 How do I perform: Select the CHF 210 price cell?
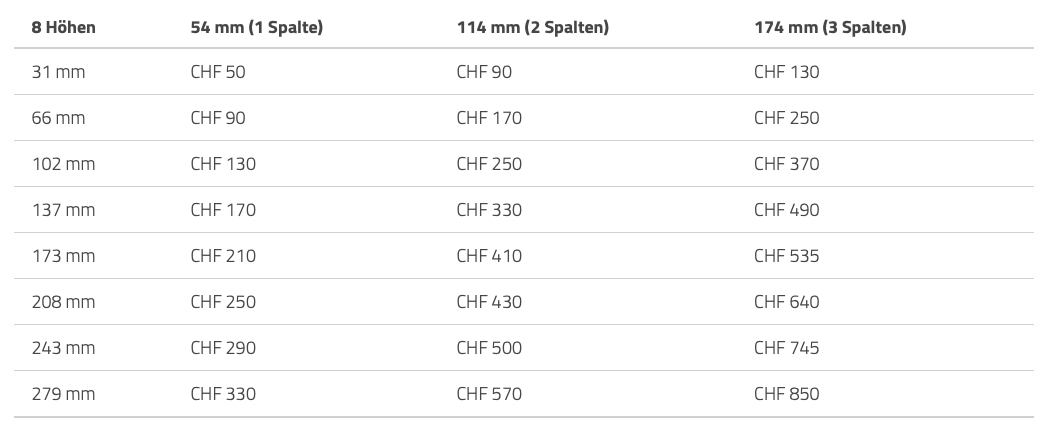[223, 256]
